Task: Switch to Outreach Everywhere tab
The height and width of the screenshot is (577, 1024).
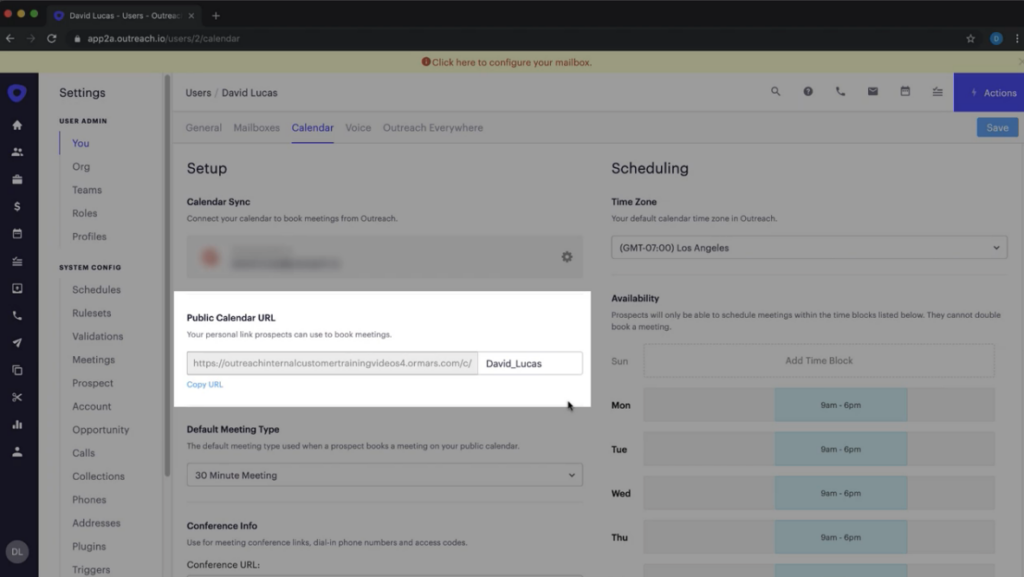Action: [433, 128]
